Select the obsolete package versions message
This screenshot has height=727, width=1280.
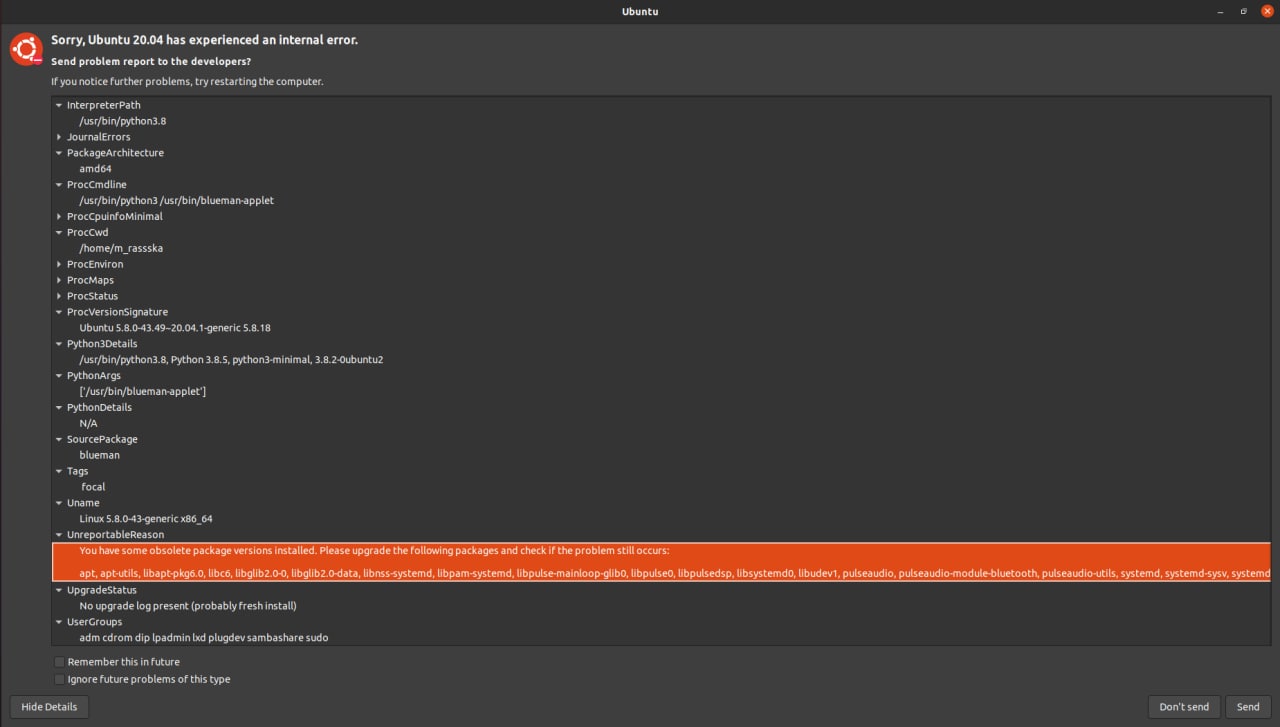[x=661, y=562]
